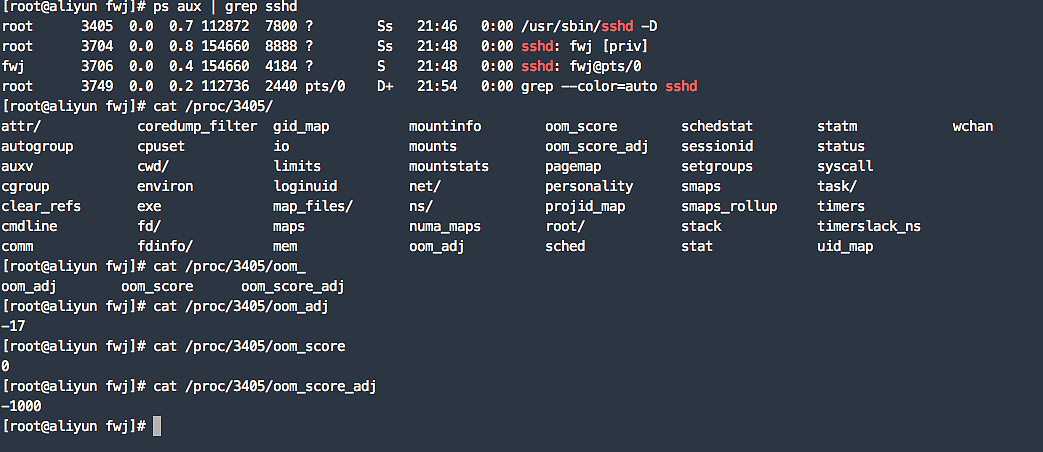Click the numa_maps file name
Screen dimensions: 1043x452
click(445, 226)
